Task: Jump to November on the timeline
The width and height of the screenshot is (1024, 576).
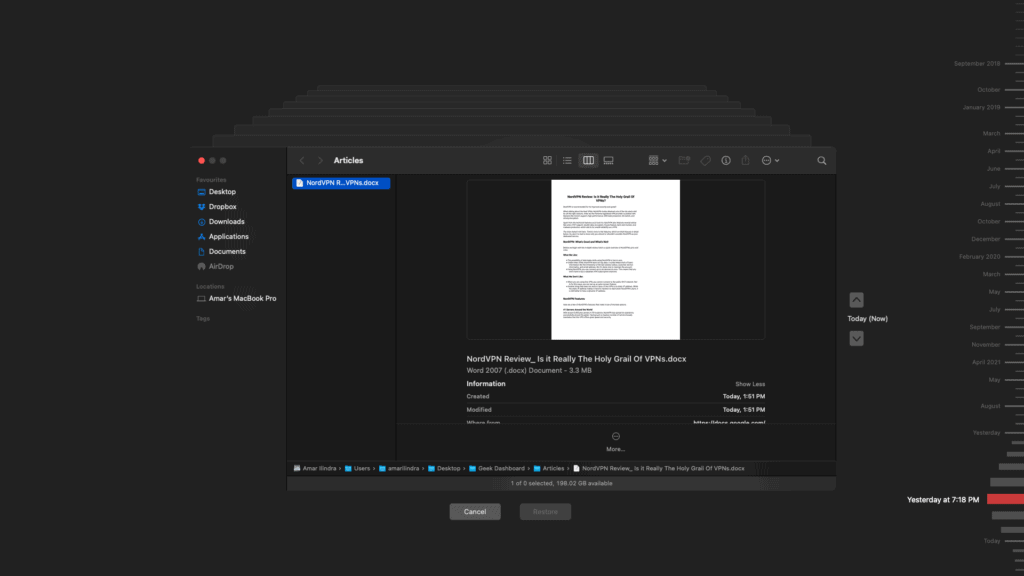Action: coord(985,344)
